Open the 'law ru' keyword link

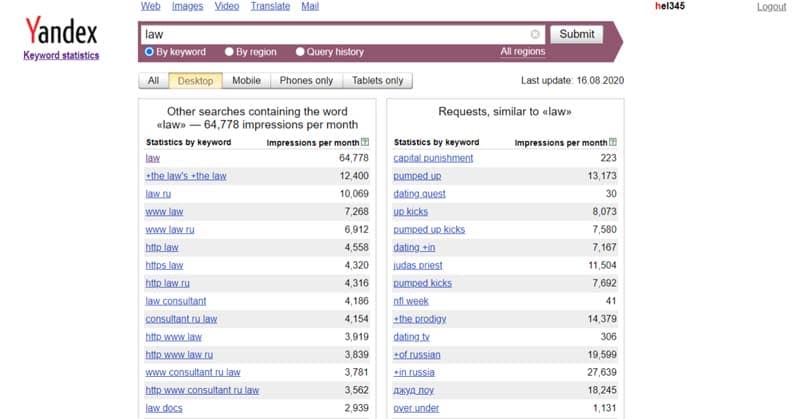tap(158, 194)
